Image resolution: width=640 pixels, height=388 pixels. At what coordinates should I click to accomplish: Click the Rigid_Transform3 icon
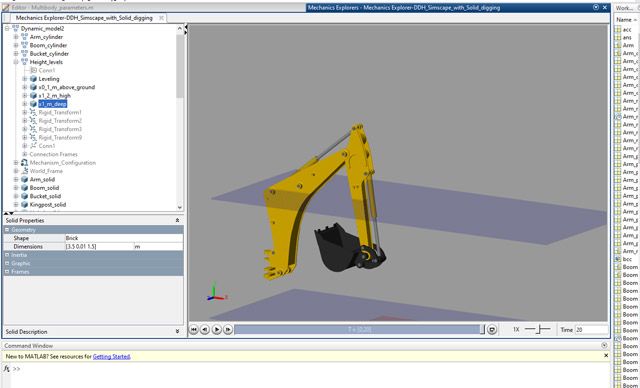(33, 129)
